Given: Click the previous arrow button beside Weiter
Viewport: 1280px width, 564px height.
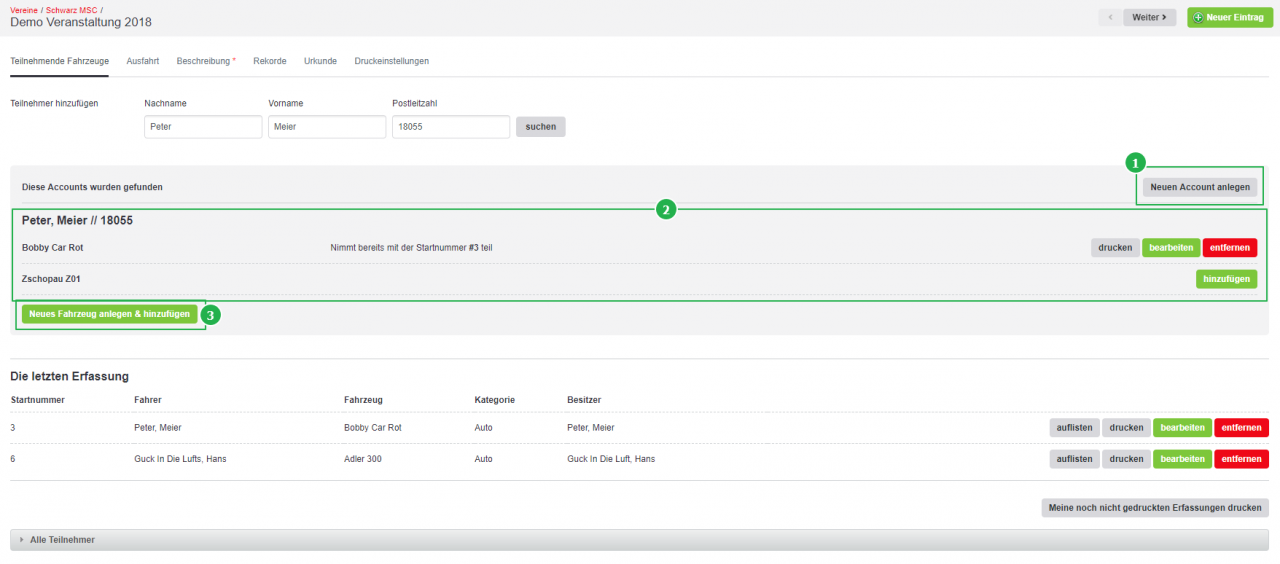Looking at the screenshot, I should (x=1109, y=17).
